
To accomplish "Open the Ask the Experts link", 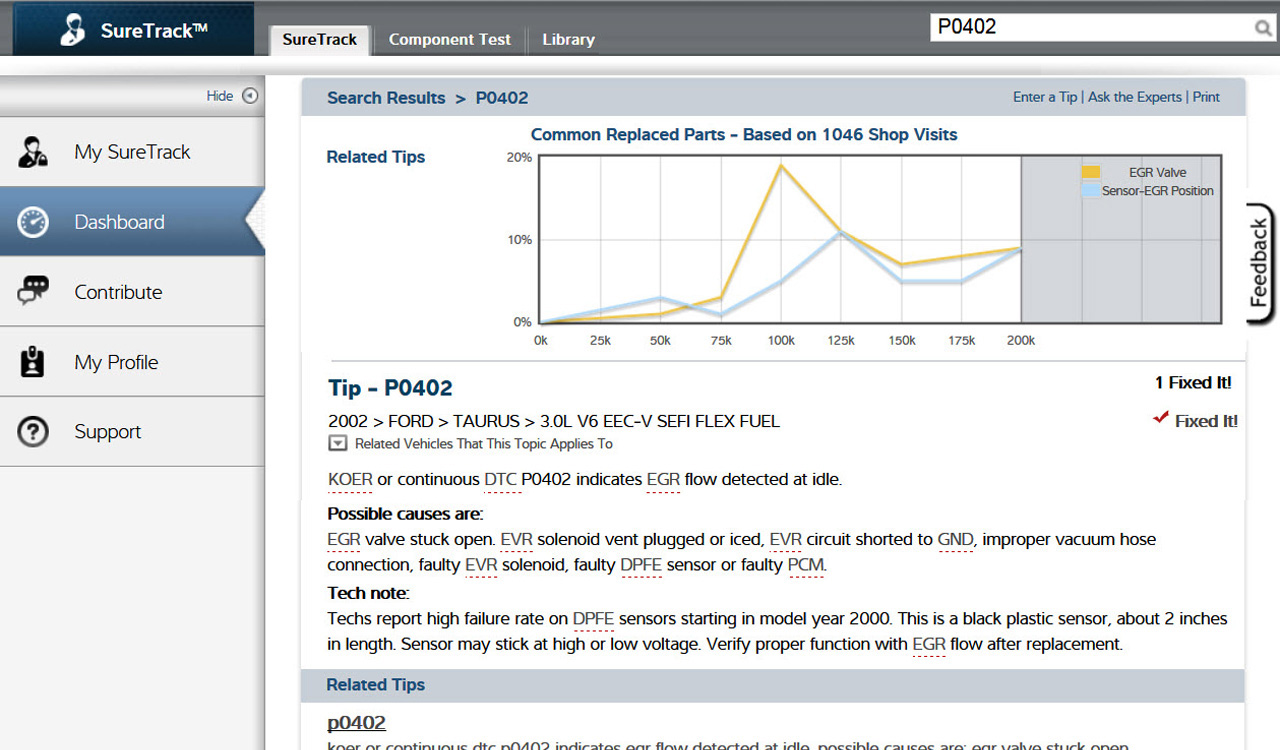I will 1135,97.
